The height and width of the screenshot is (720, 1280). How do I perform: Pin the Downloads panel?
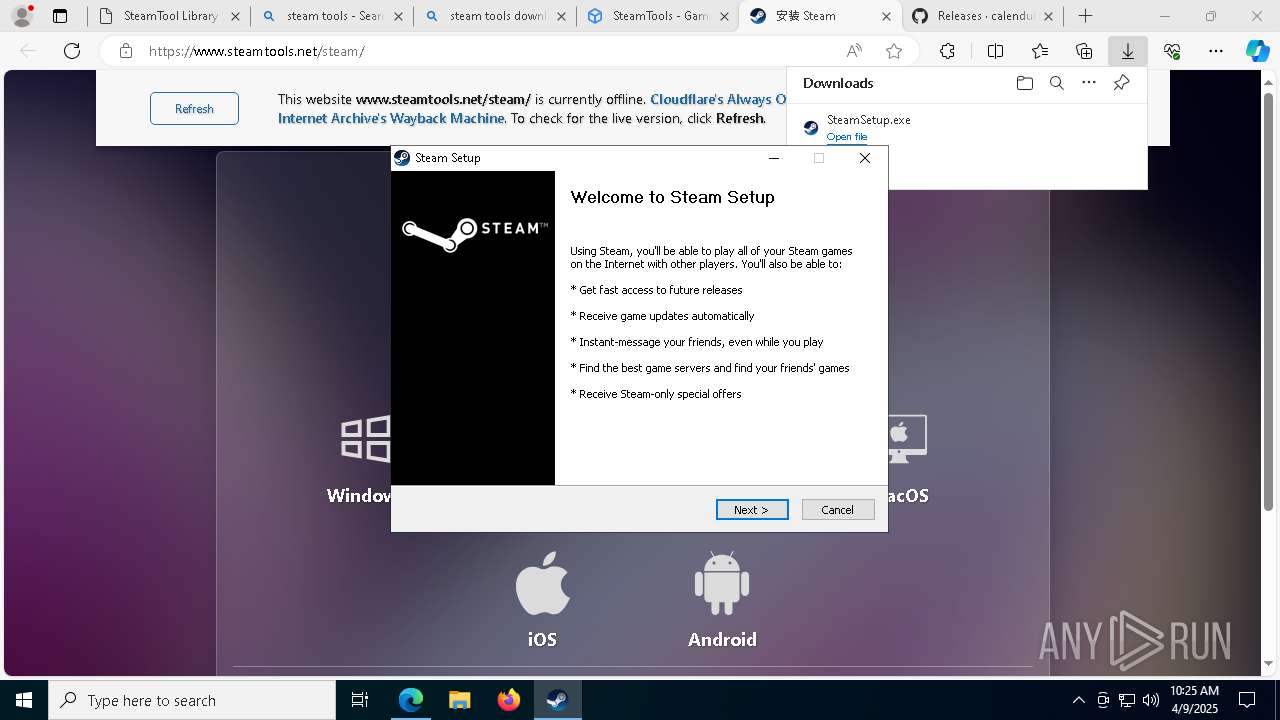1121,83
